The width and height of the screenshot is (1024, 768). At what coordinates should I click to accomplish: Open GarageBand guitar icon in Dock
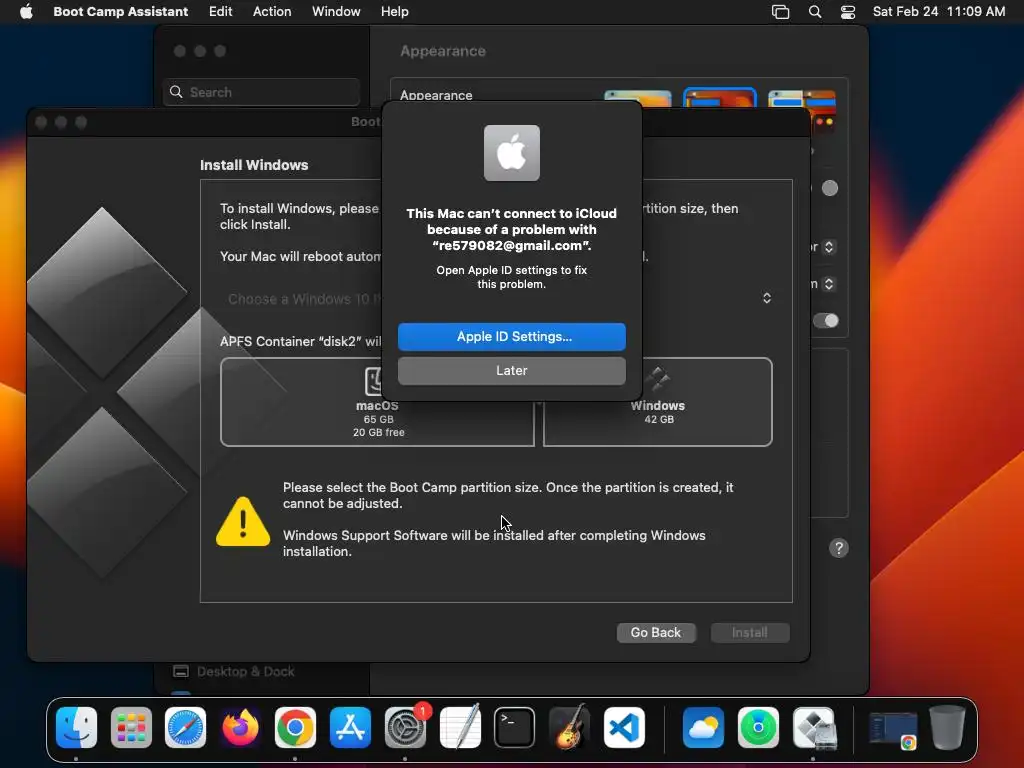click(x=569, y=727)
